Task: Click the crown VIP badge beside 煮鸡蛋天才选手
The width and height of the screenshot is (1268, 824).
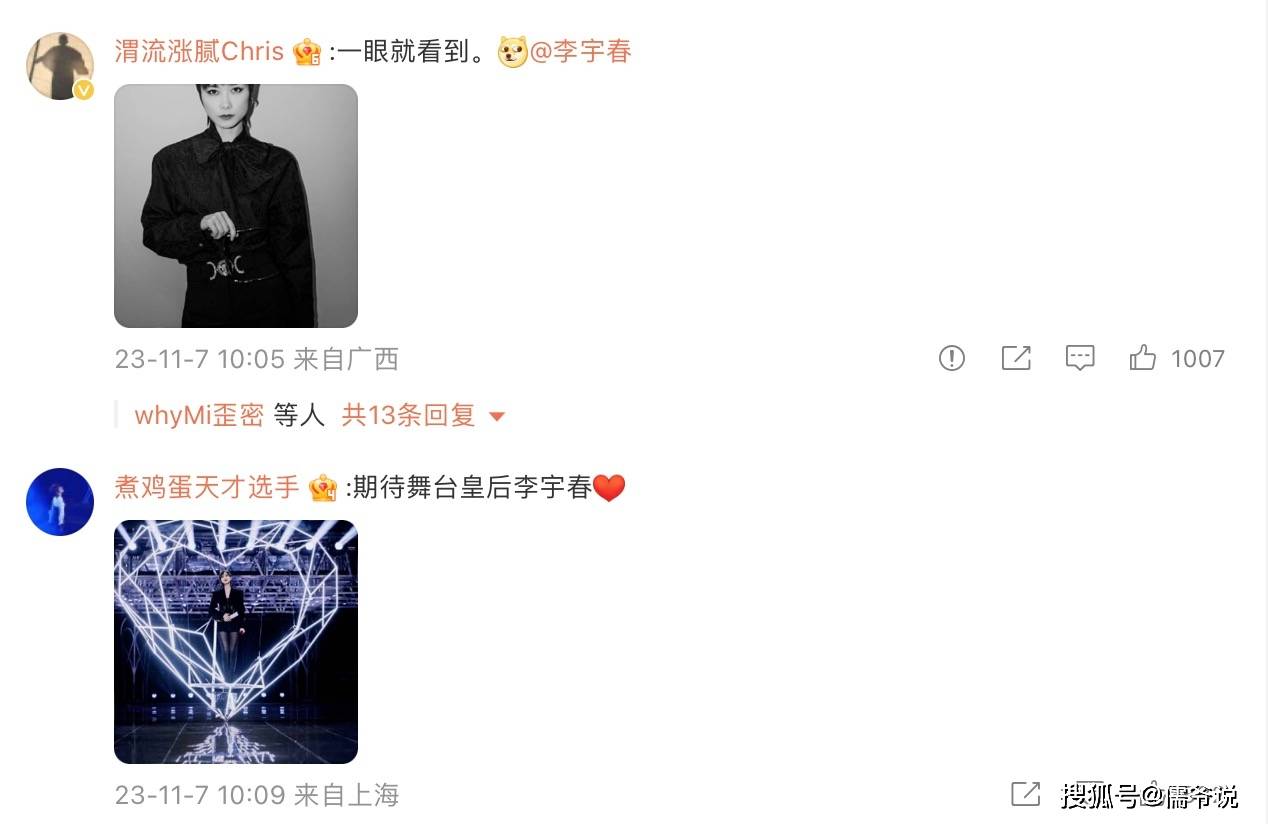Action: pyautogui.click(x=323, y=488)
